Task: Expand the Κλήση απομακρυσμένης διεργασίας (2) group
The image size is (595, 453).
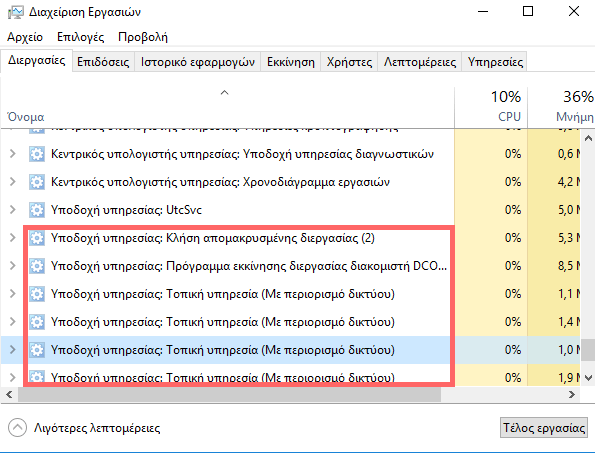Action: tap(13, 238)
